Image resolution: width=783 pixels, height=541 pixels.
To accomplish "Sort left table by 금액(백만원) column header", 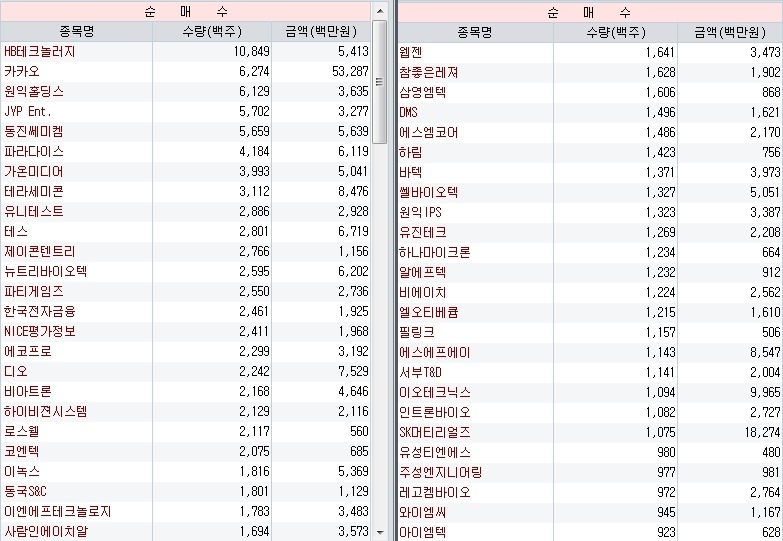I will (x=321, y=32).
